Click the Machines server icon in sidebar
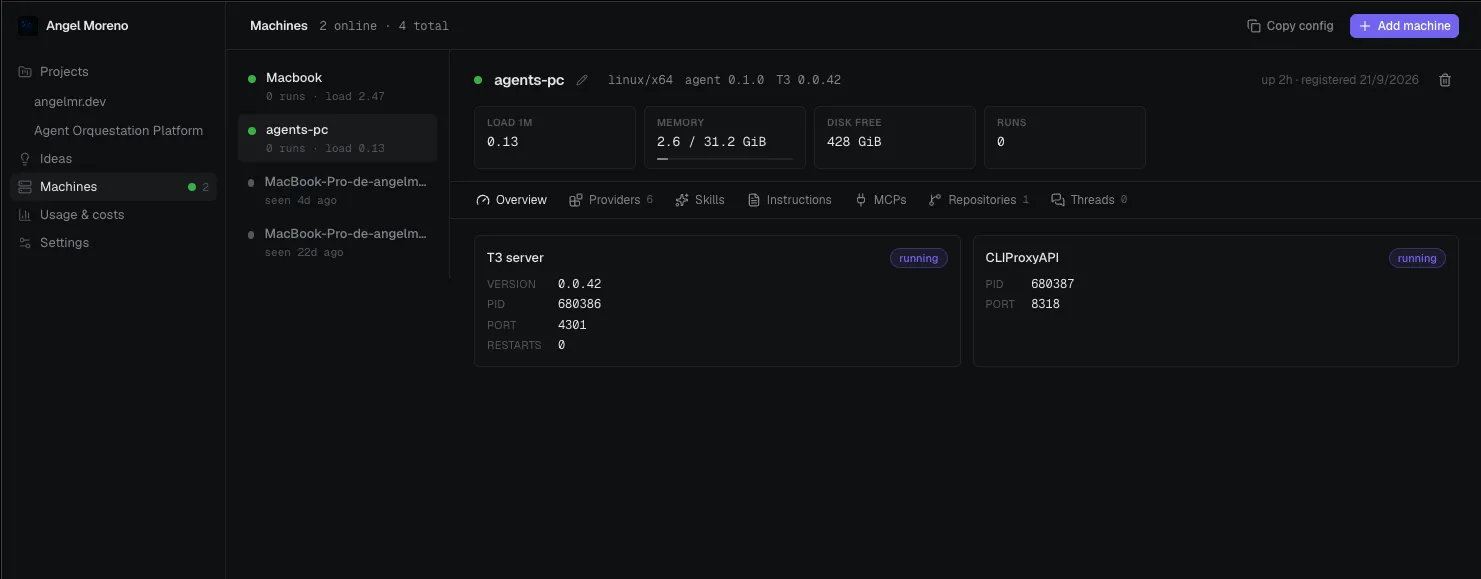The image size is (1481, 579). 25,187
